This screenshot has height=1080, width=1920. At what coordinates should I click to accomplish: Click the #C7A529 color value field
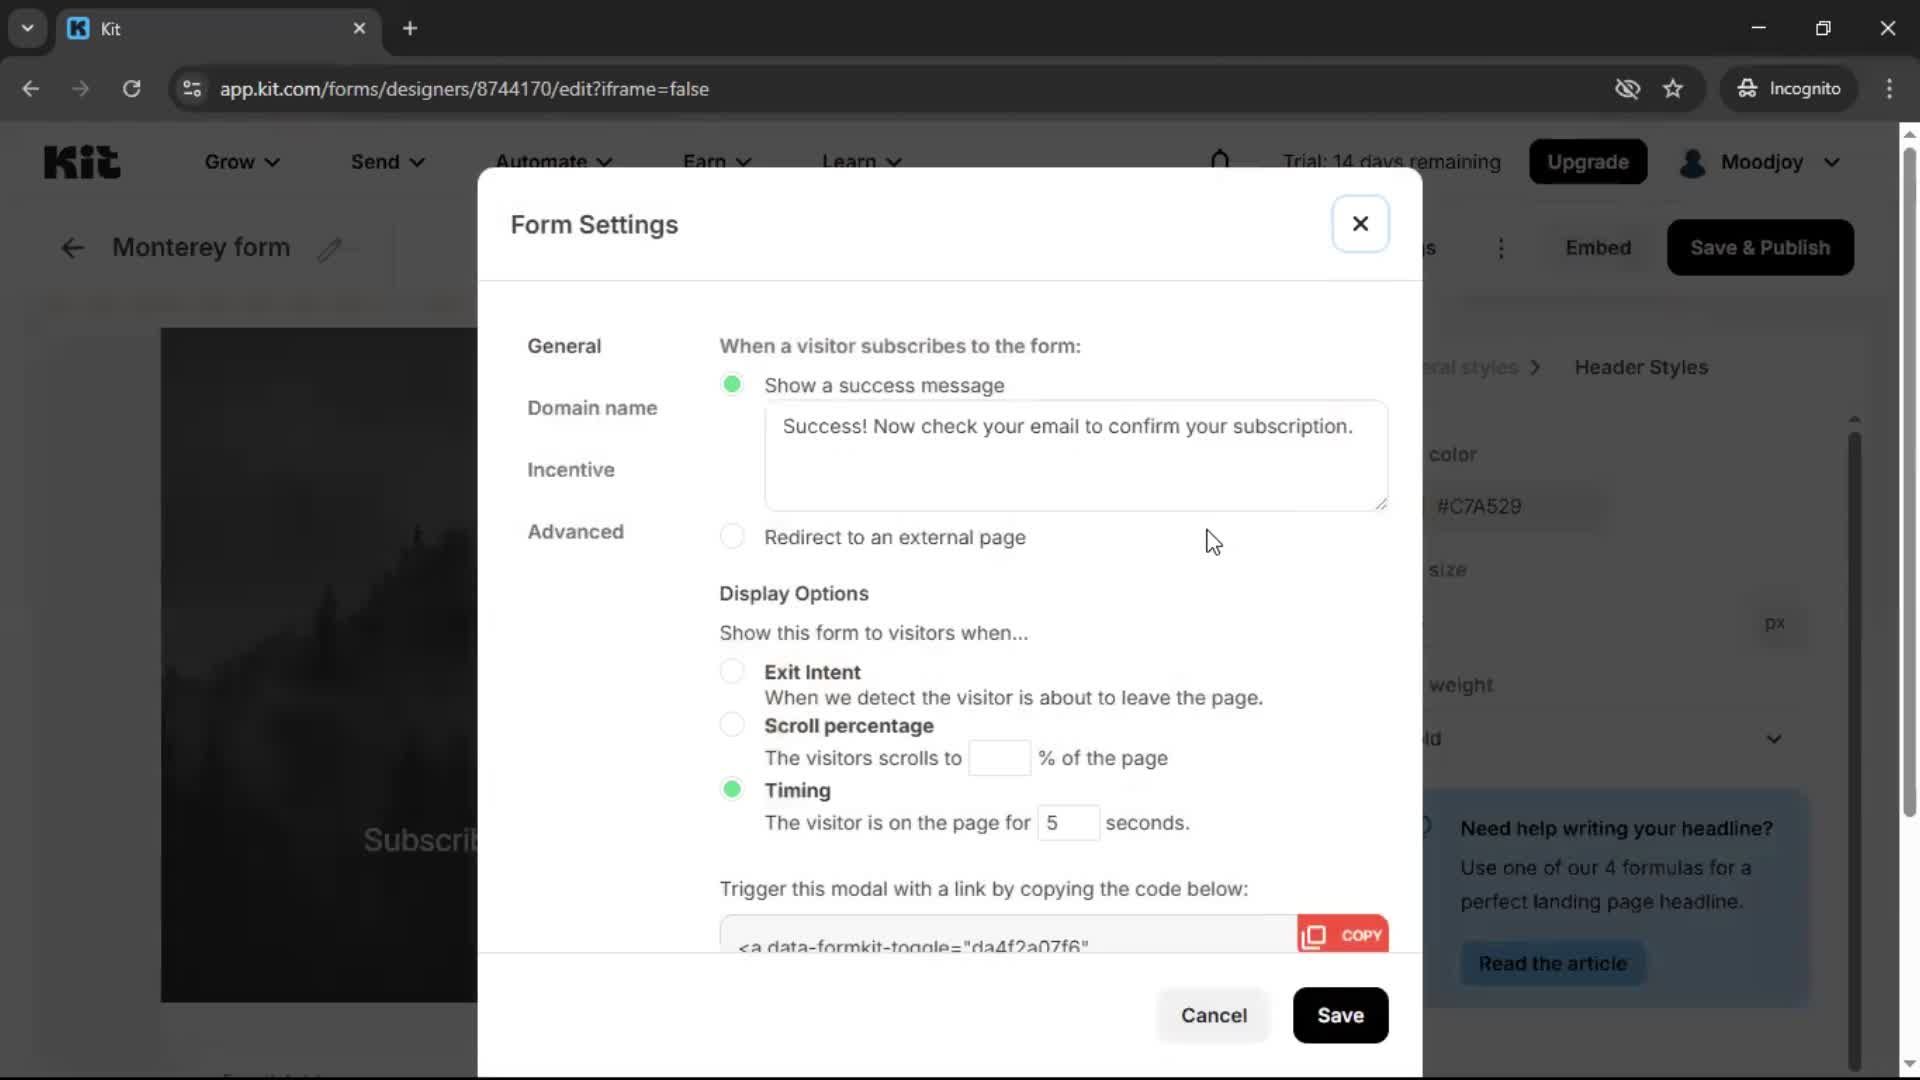(x=1480, y=506)
